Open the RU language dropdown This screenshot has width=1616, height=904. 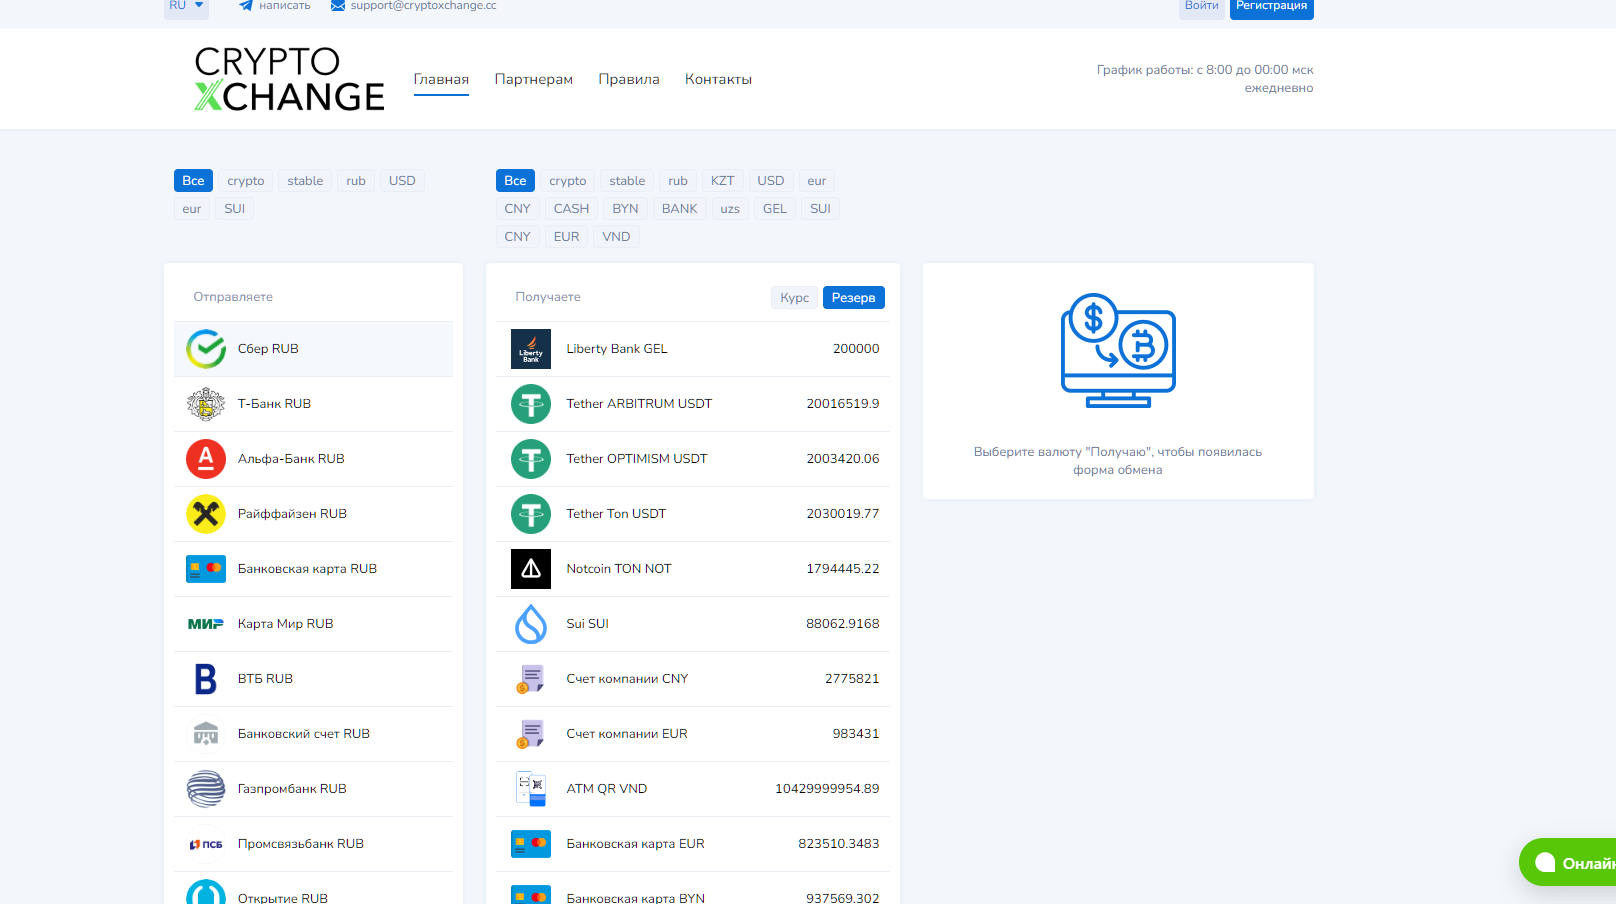click(186, 7)
